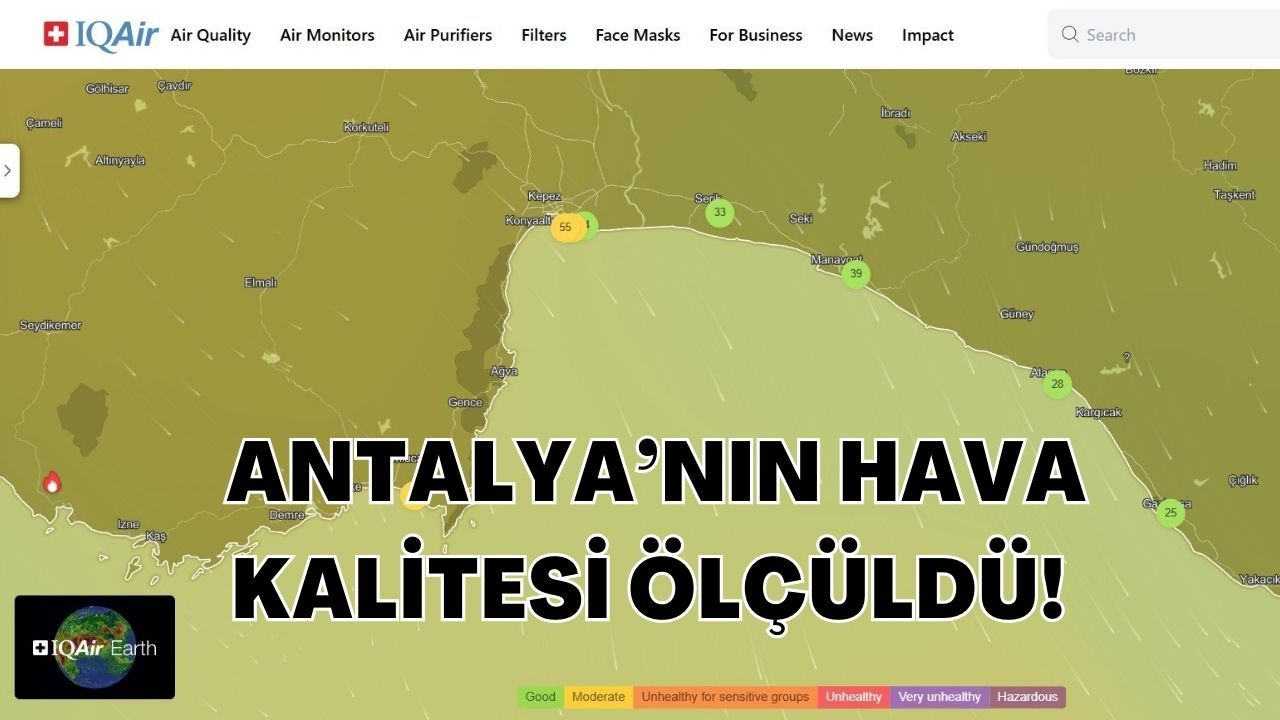Select the 28 AQI marker near Alanya
The height and width of the screenshot is (720, 1280).
pos(1057,384)
